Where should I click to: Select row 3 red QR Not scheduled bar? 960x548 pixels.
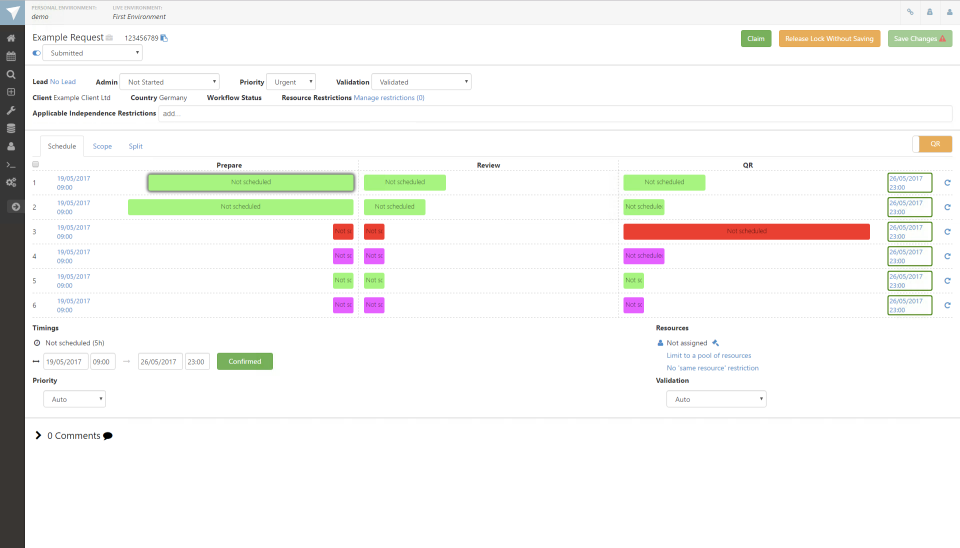coord(746,231)
